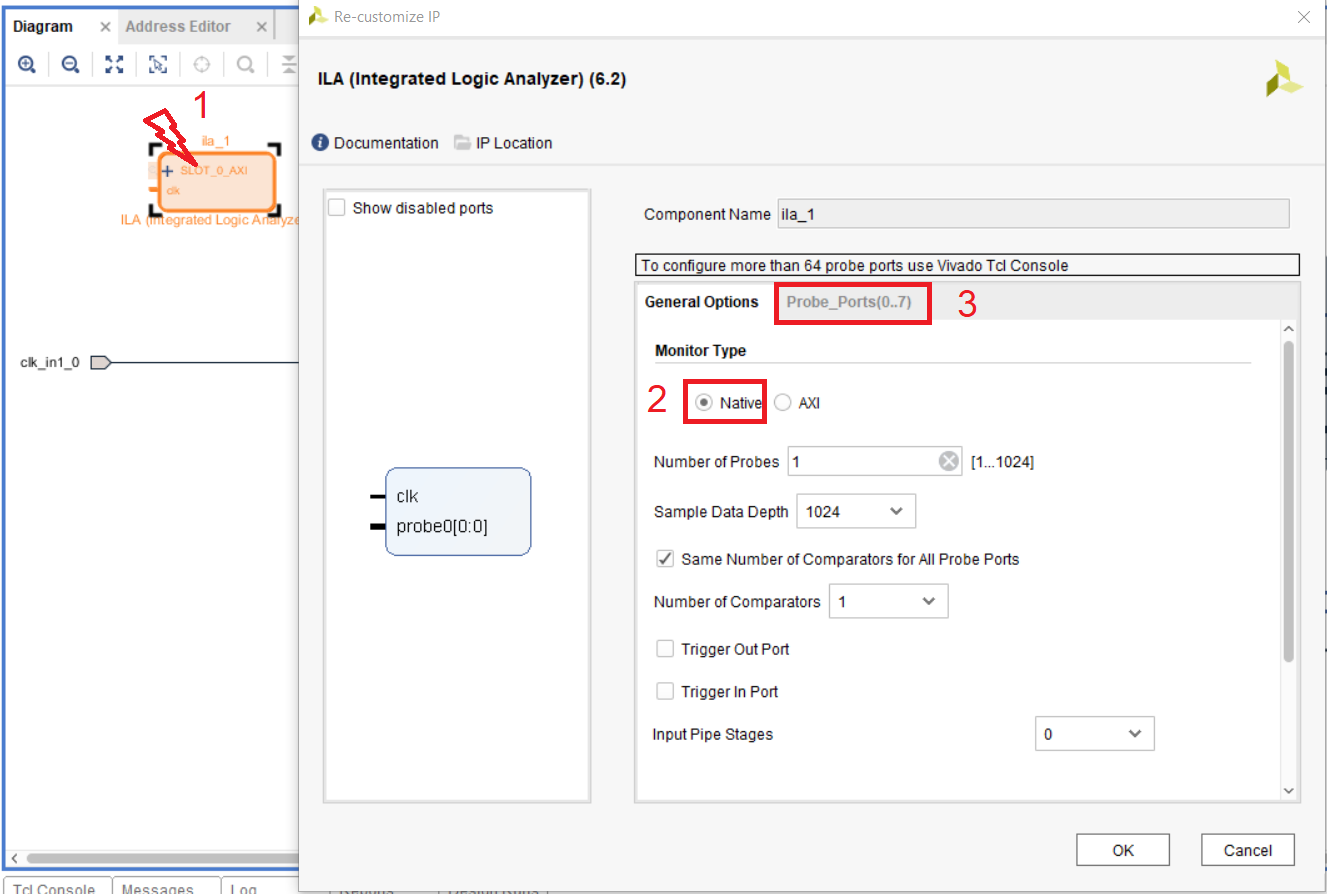Open the Documentation info icon
The image size is (1327, 894).
point(320,143)
